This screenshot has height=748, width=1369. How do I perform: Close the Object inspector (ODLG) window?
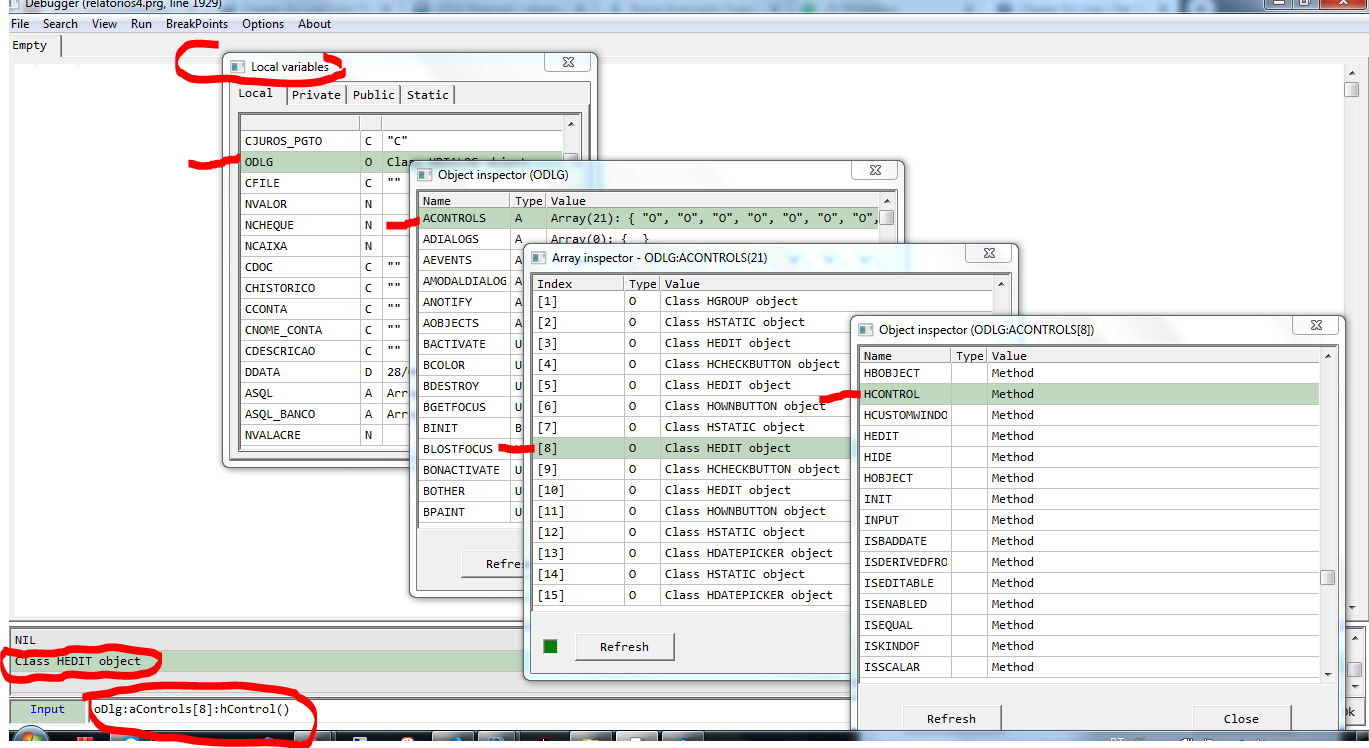(x=874, y=171)
